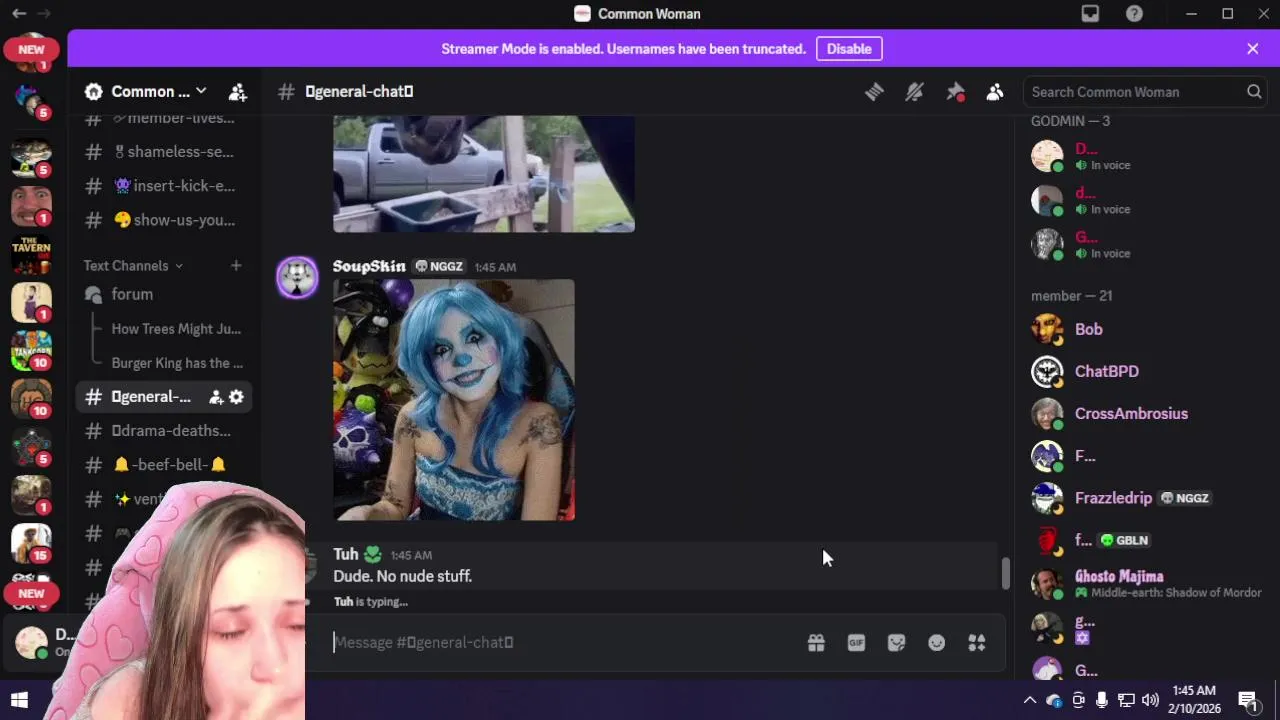
Task: Click the general-chat channel settings gear
Action: click(x=236, y=397)
